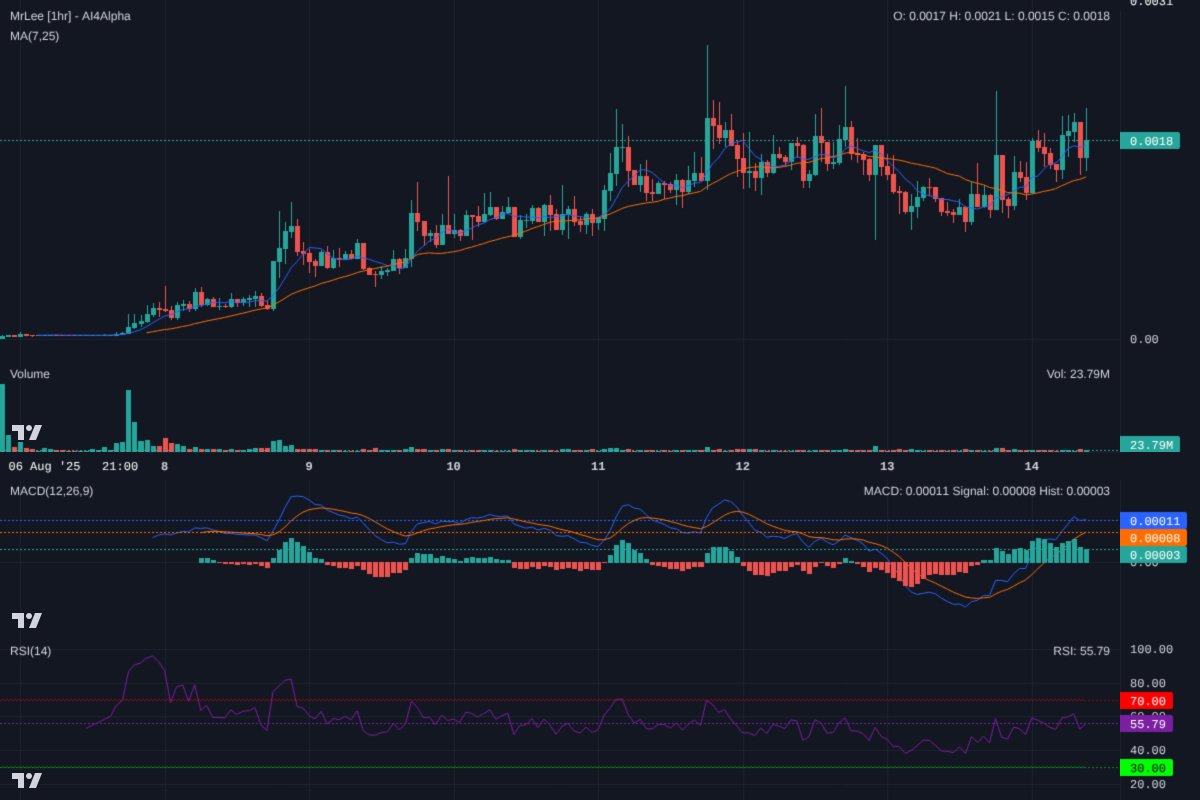Click day 13 on the time axis
Viewport: 1200px width, 800px height.
(x=887, y=466)
